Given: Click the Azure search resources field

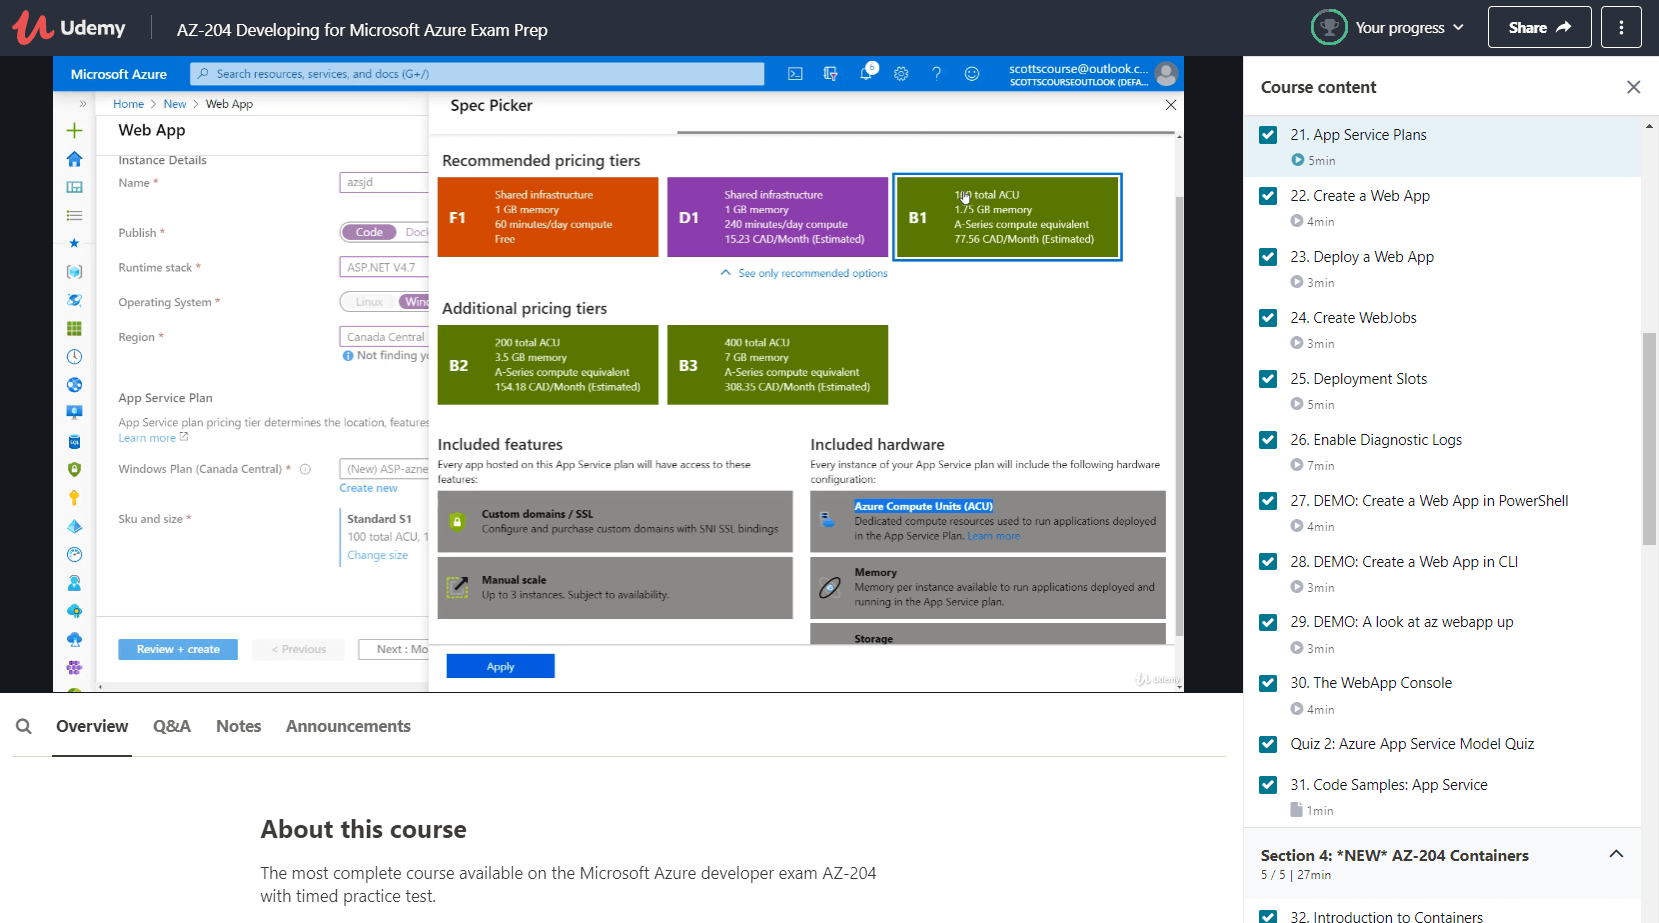Looking at the screenshot, I should 477,74.
